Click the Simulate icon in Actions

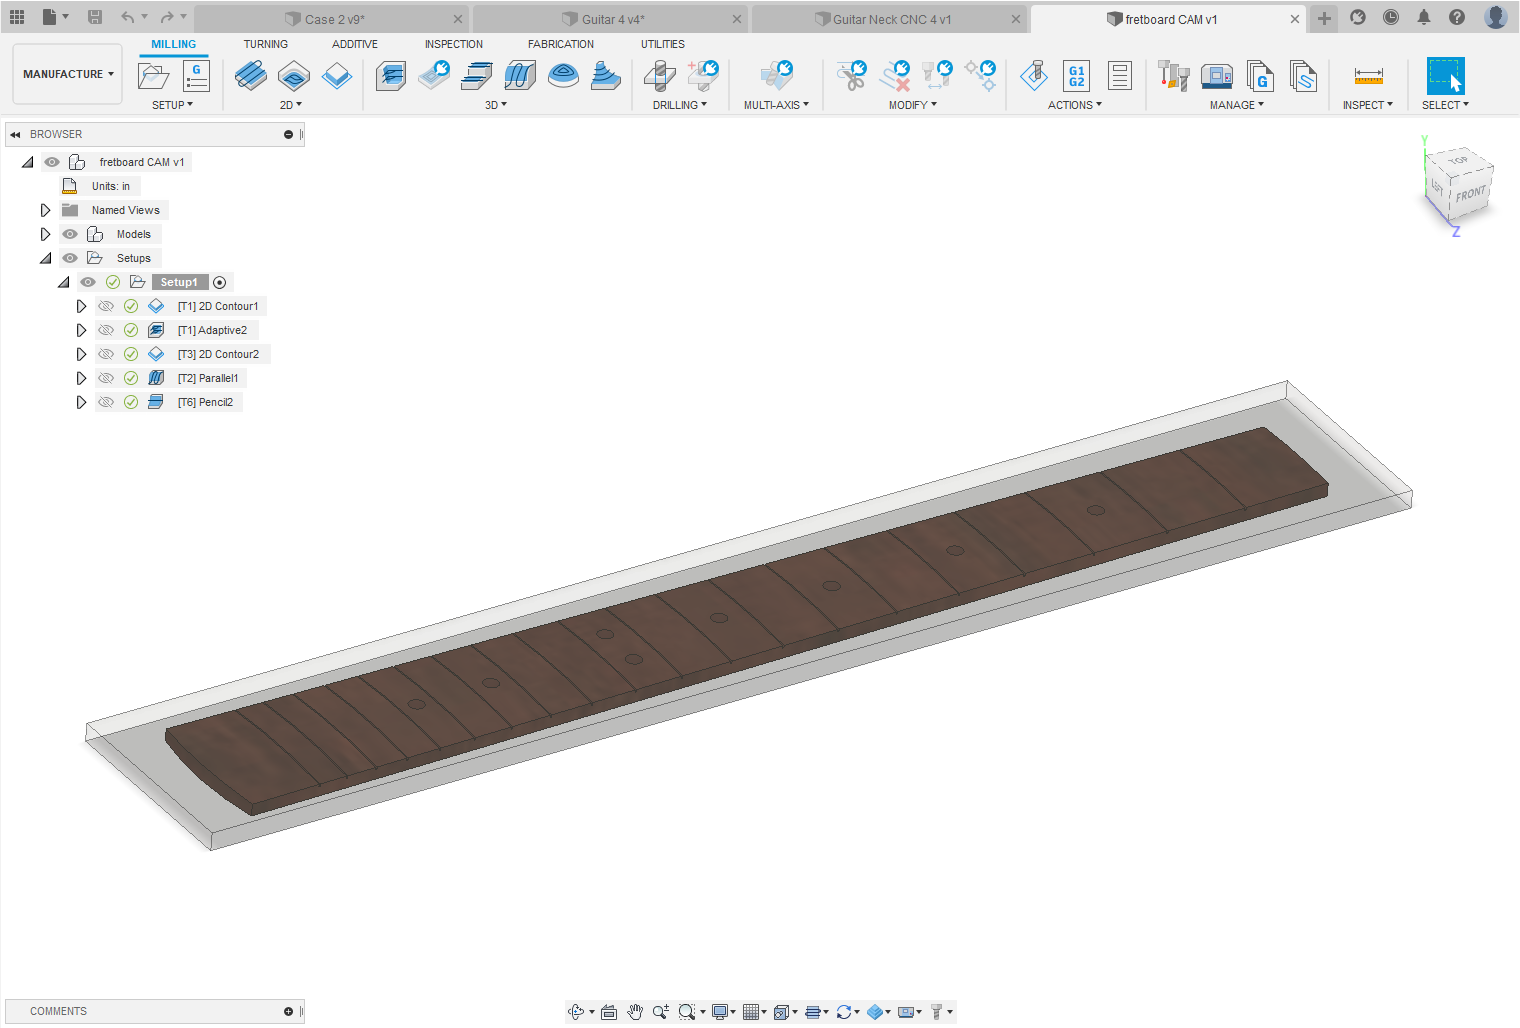[1034, 76]
